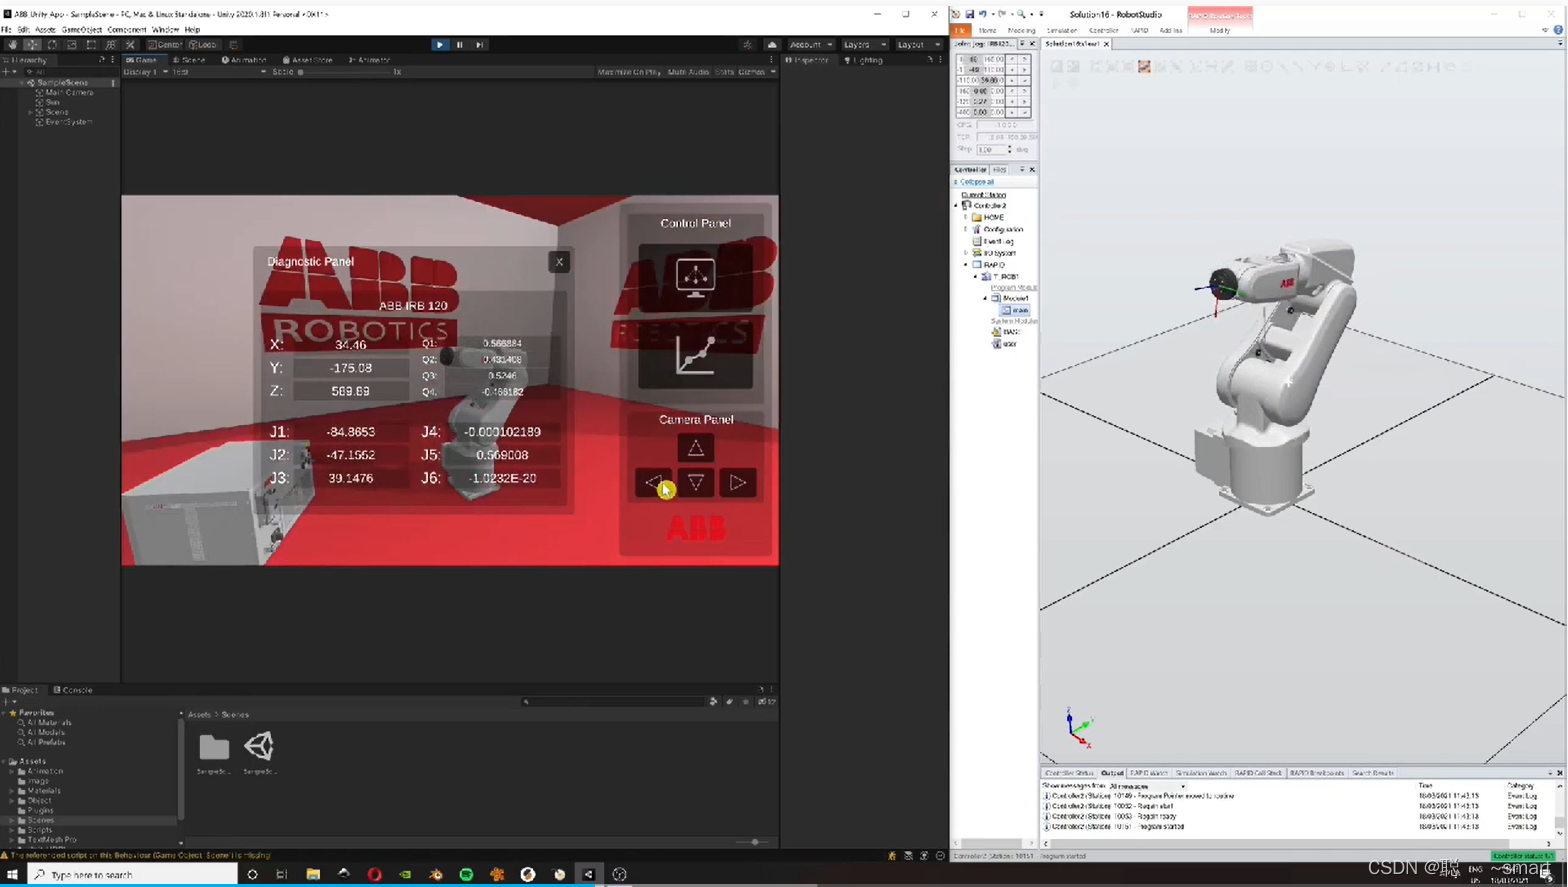Click the Undo icon in RobotStudio
Viewport: 1568px width, 887px height.
pos(982,14)
